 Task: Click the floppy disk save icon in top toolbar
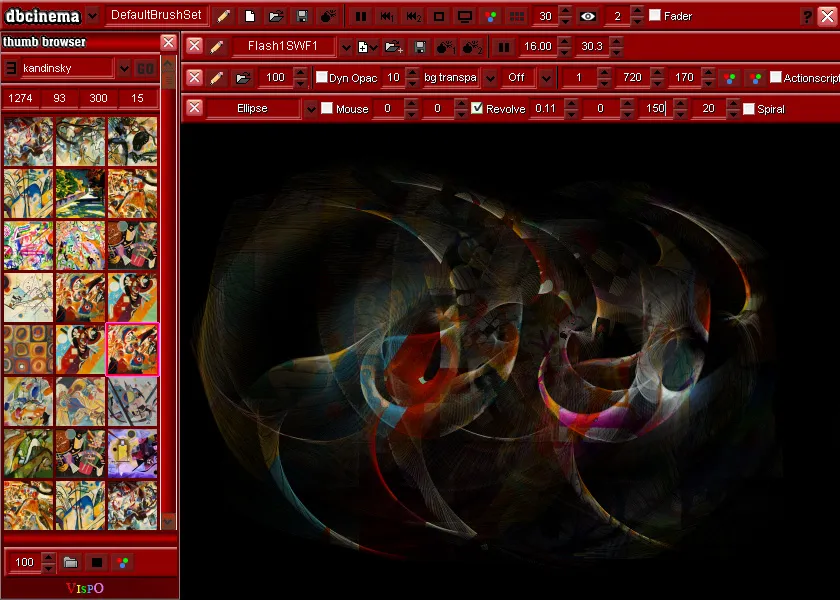[302, 16]
